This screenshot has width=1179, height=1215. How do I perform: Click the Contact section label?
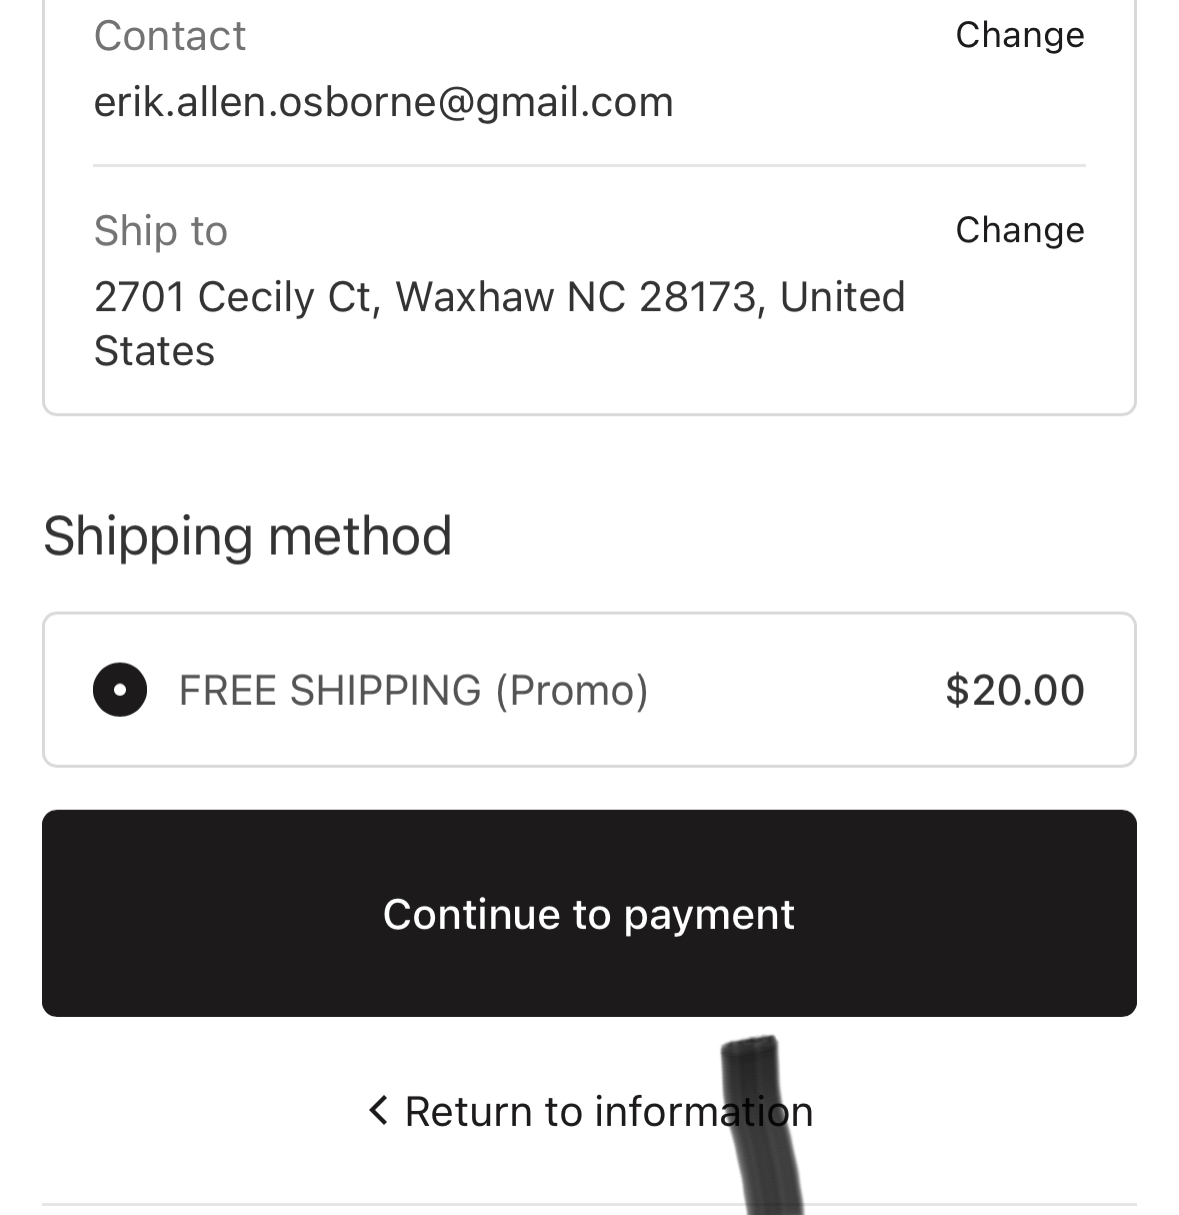pyautogui.click(x=170, y=36)
